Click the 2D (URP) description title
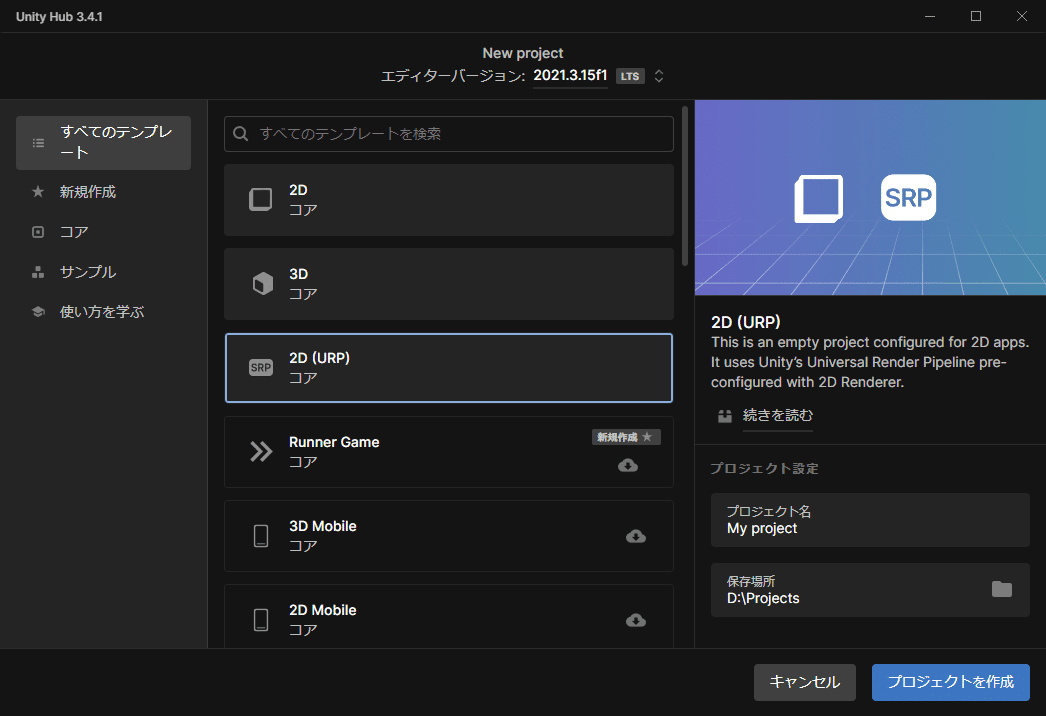The image size is (1046, 716). click(x=745, y=322)
